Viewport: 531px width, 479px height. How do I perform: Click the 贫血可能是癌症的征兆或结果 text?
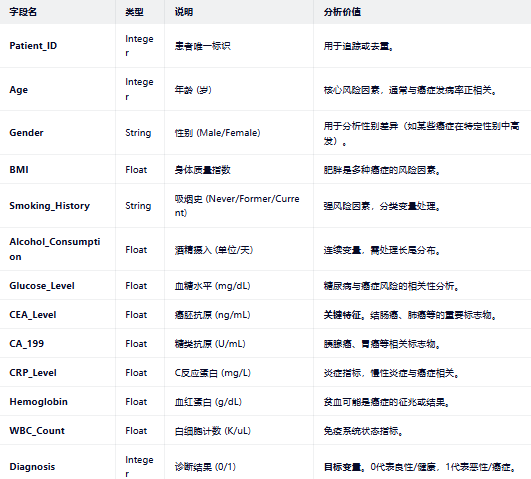tap(387, 402)
